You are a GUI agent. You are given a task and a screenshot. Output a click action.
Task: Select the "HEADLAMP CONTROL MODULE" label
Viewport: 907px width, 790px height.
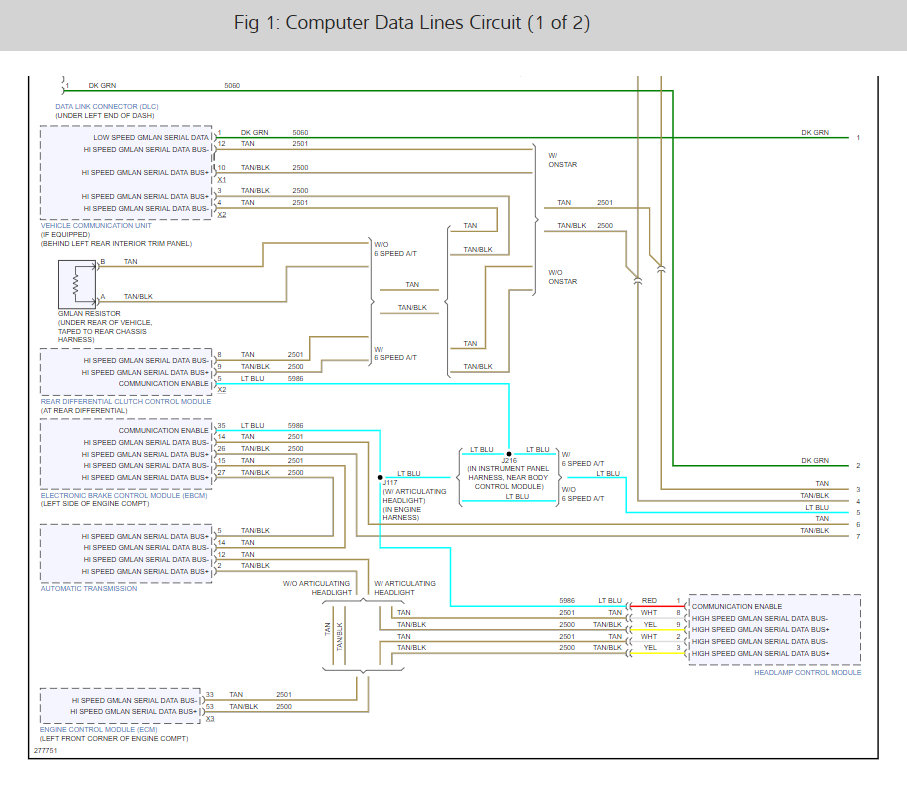[x=808, y=673]
